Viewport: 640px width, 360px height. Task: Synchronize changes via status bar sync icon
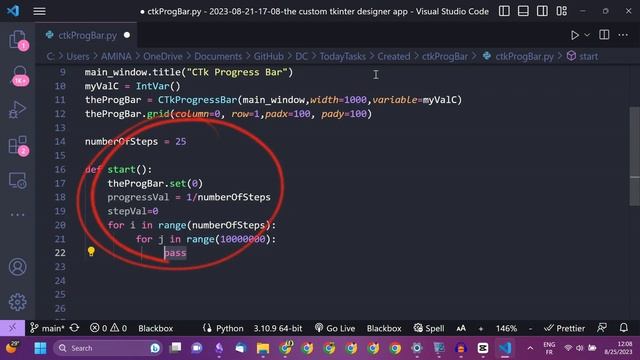point(74,328)
